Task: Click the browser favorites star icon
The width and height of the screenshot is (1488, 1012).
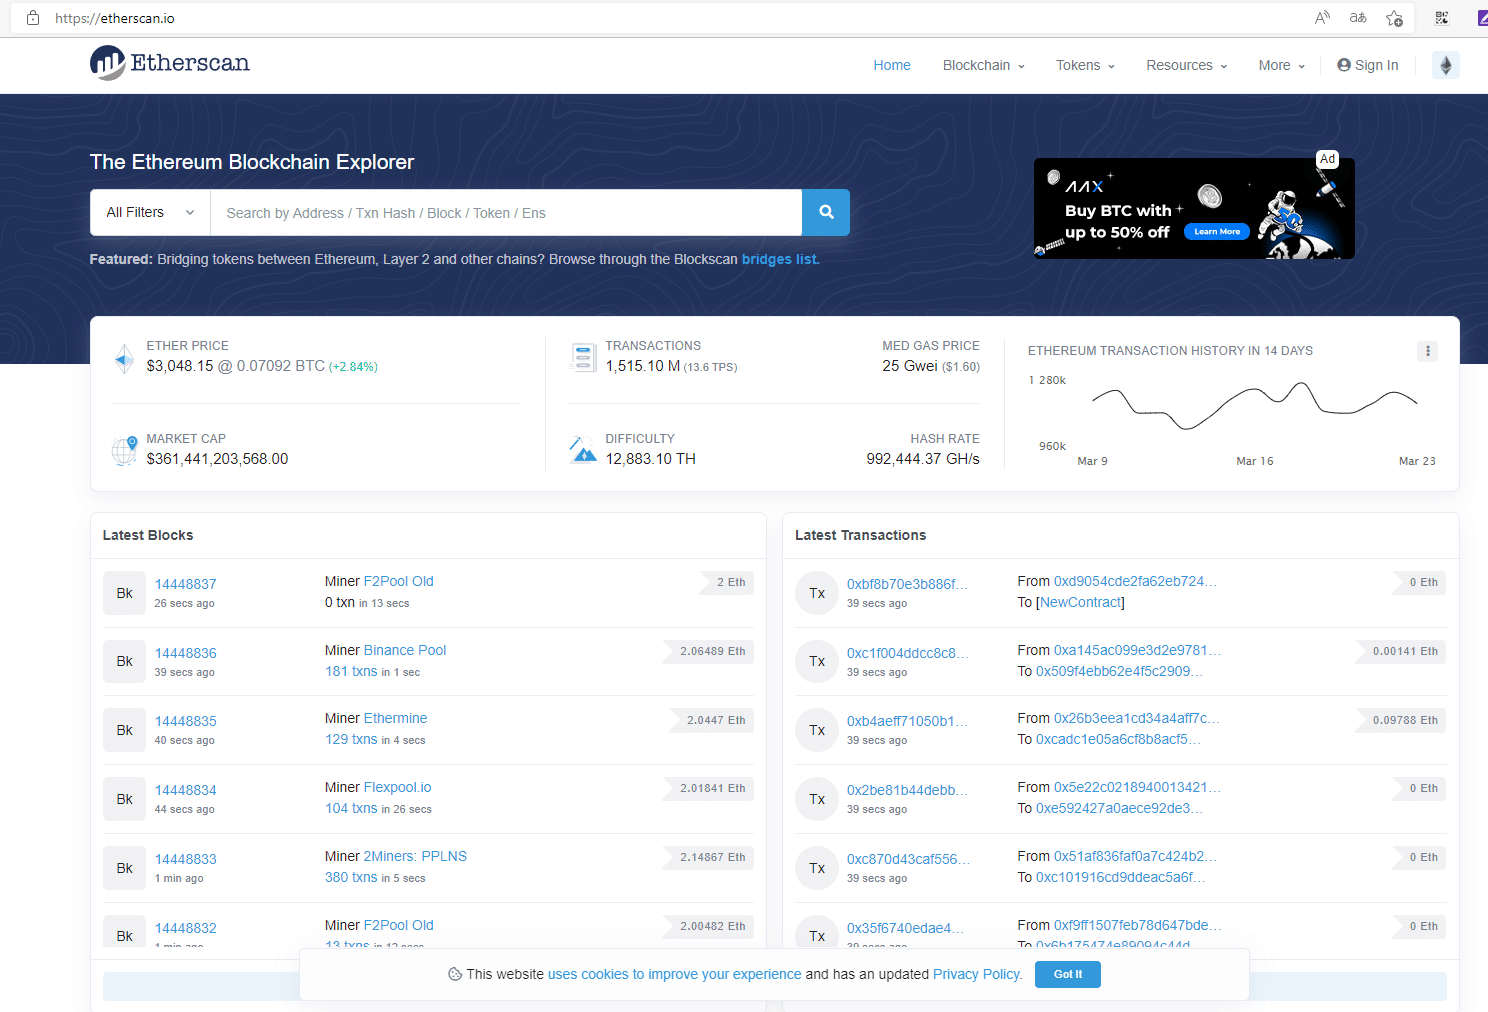Action: click(1393, 18)
